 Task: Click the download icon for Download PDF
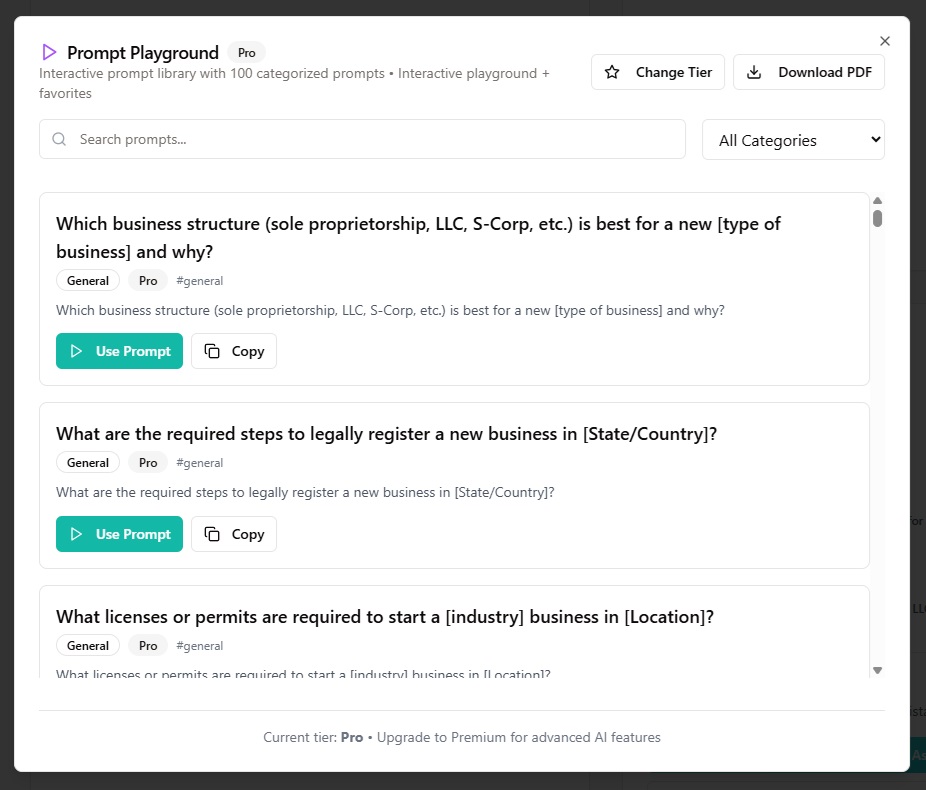coord(755,72)
